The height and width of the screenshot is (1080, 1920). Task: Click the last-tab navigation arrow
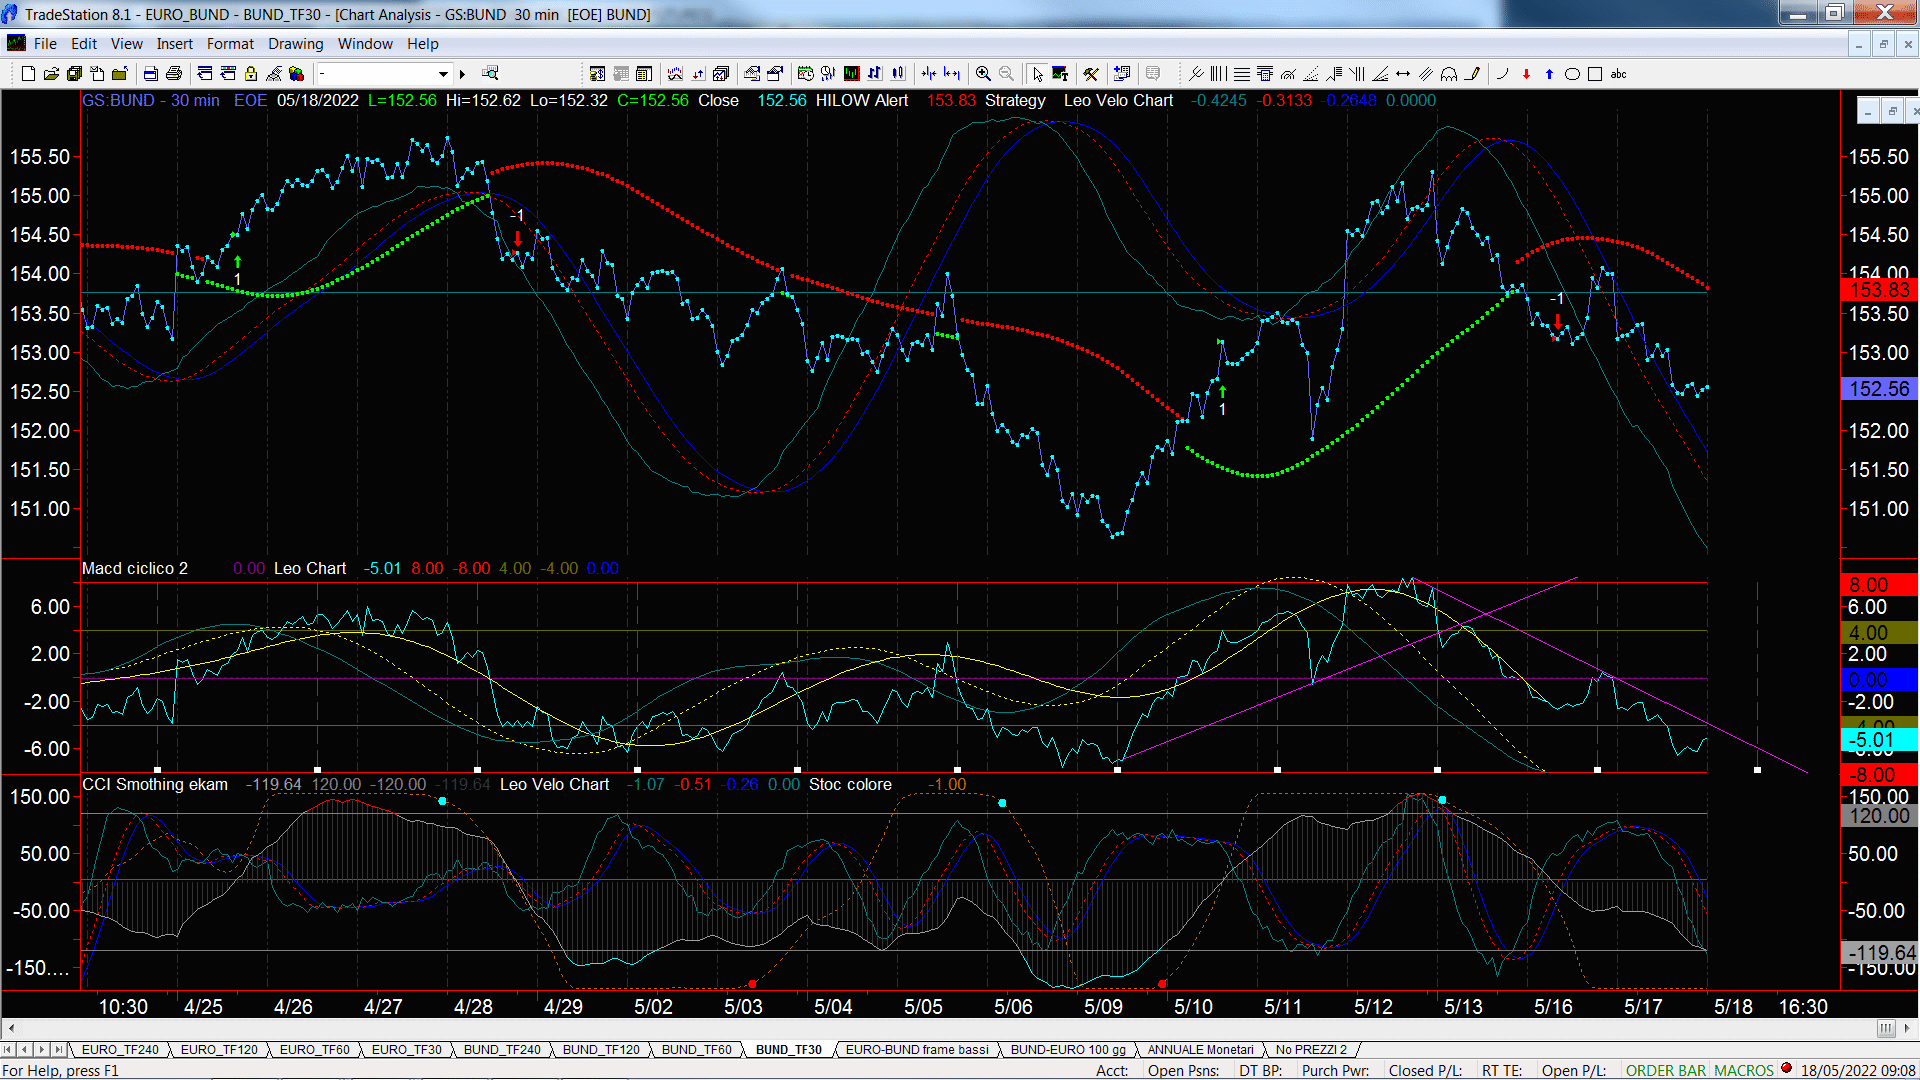click(58, 1049)
